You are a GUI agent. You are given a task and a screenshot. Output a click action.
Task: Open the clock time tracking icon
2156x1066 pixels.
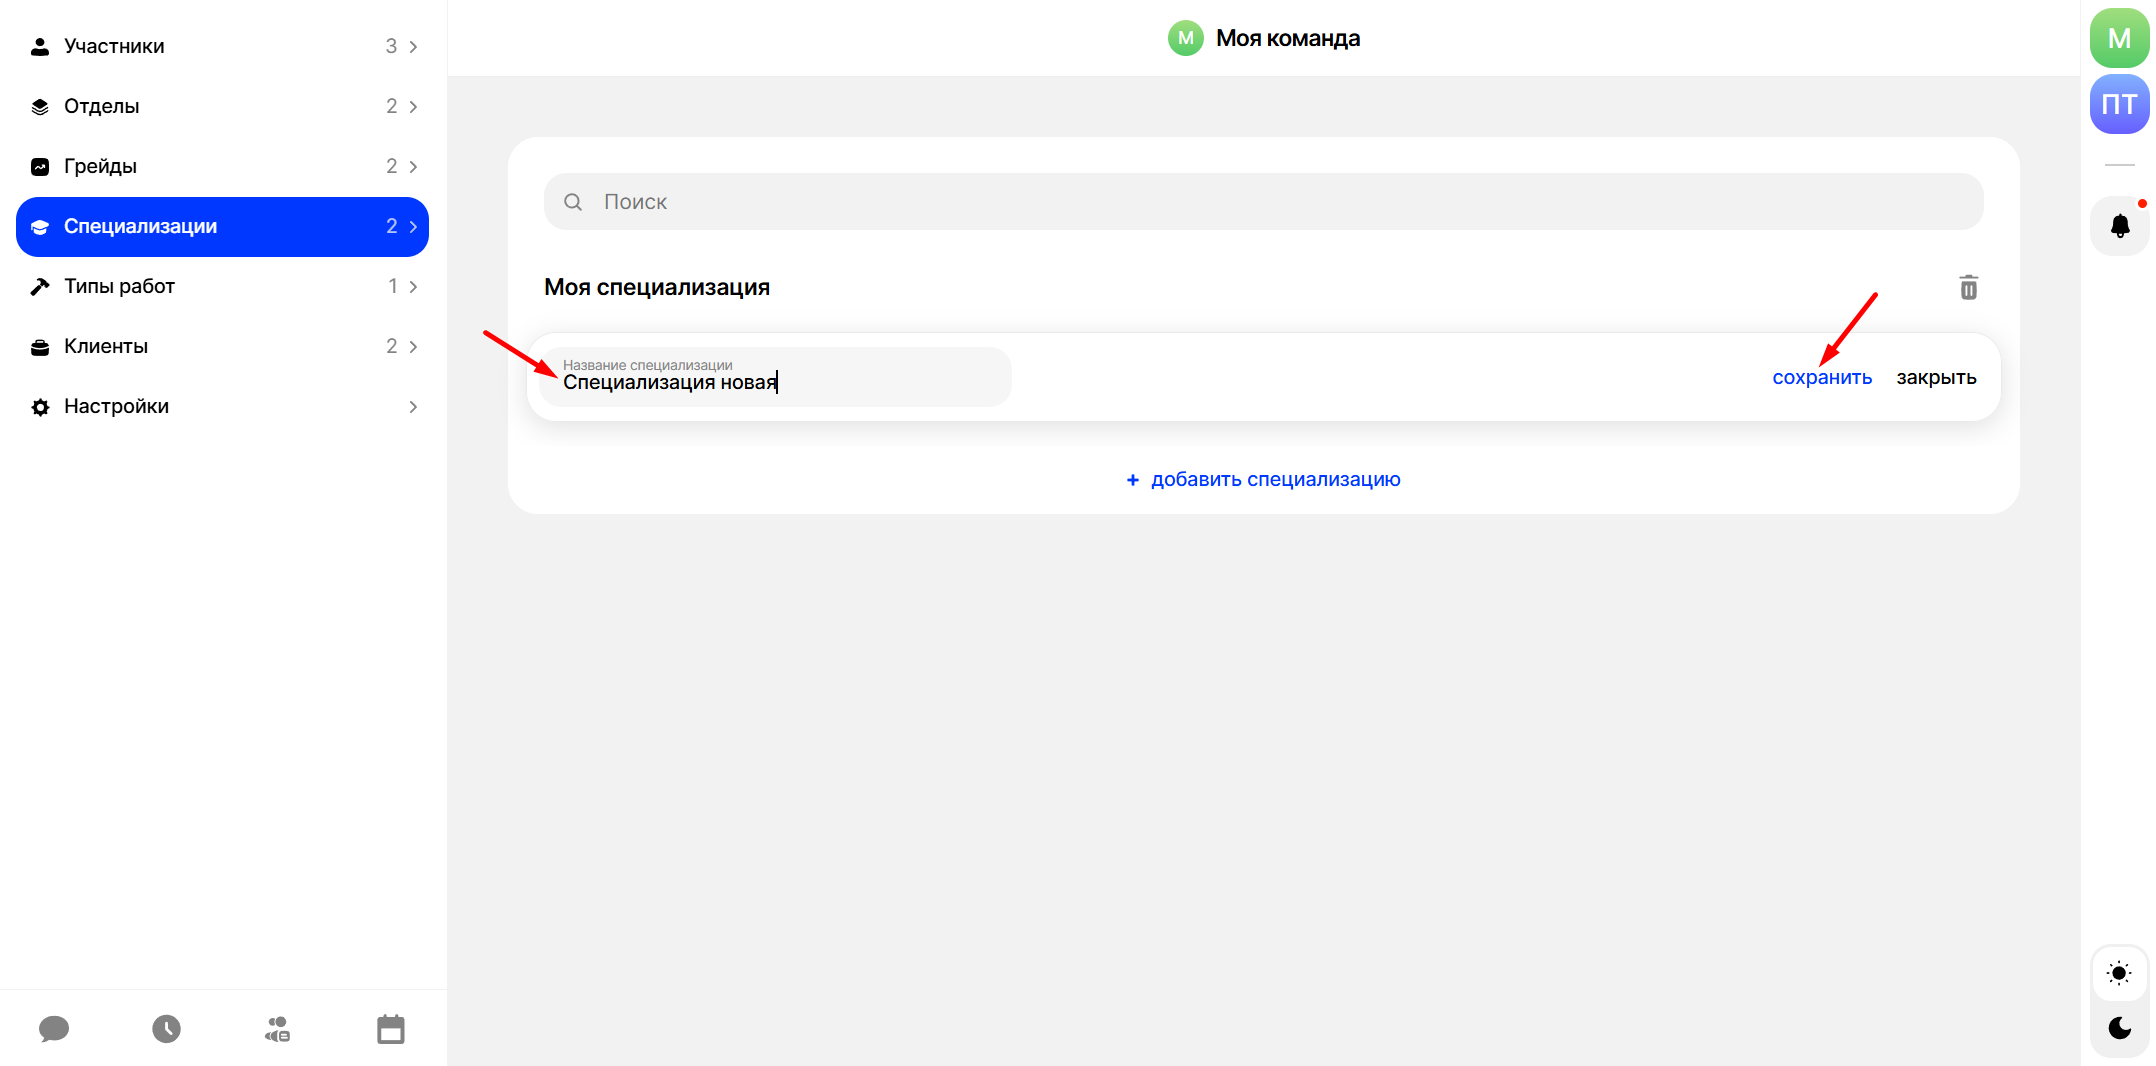point(166,1028)
